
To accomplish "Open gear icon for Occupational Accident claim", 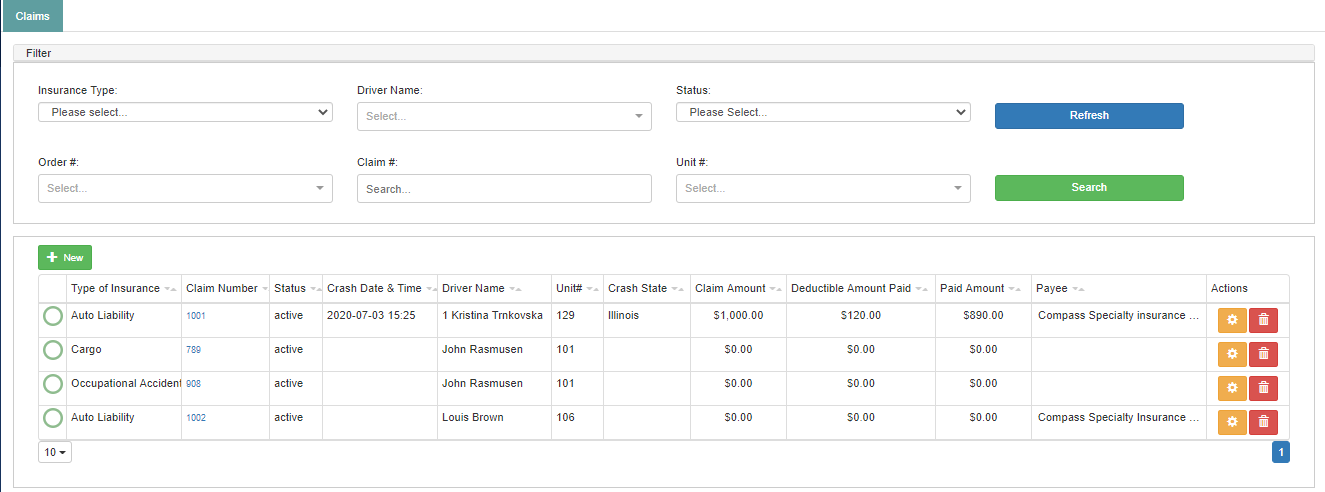I will pos(1232,388).
